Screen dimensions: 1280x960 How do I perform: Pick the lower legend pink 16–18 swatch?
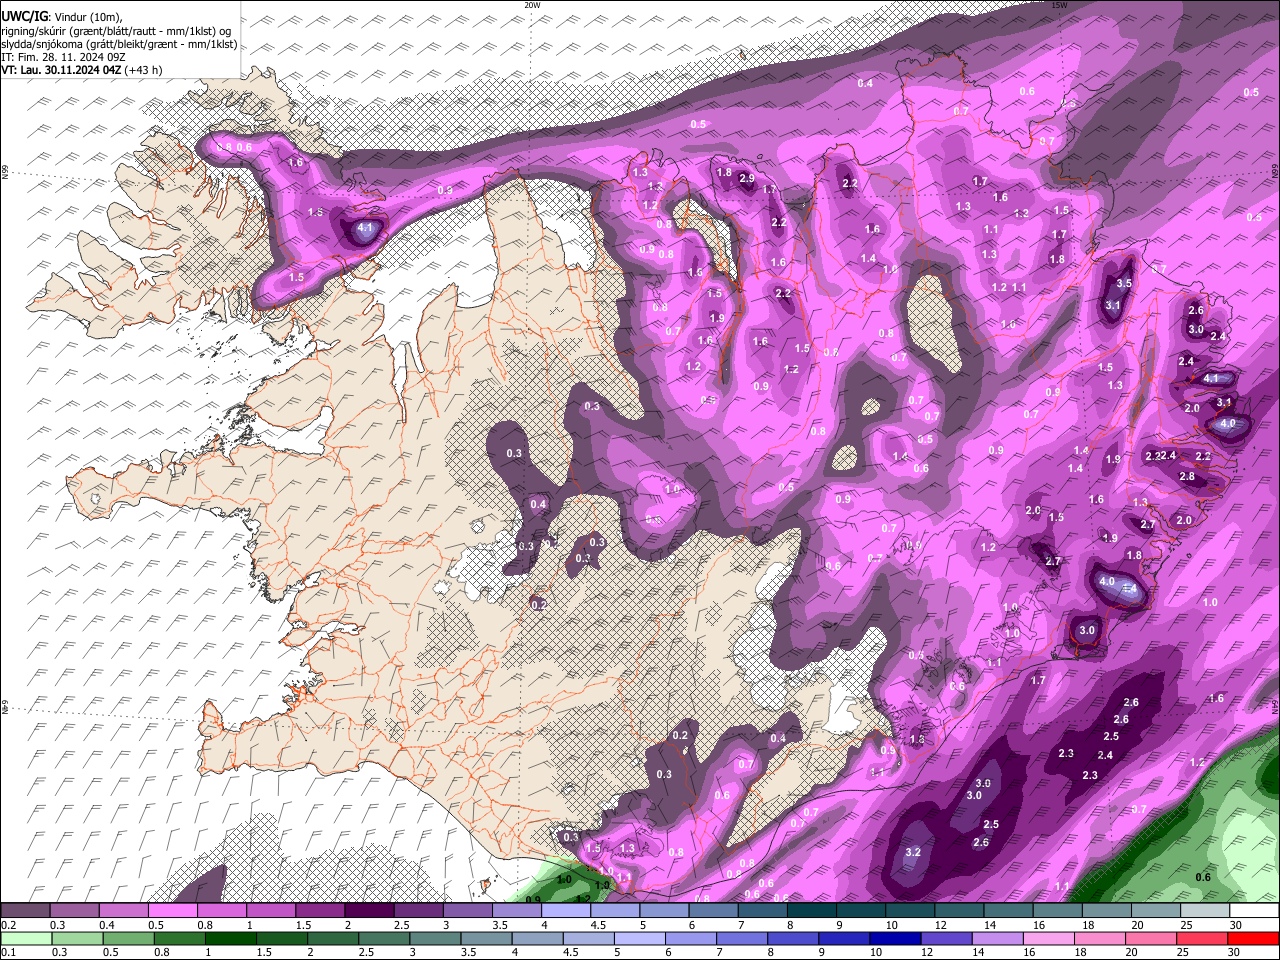pyautogui.click(x=1048, y=938)
